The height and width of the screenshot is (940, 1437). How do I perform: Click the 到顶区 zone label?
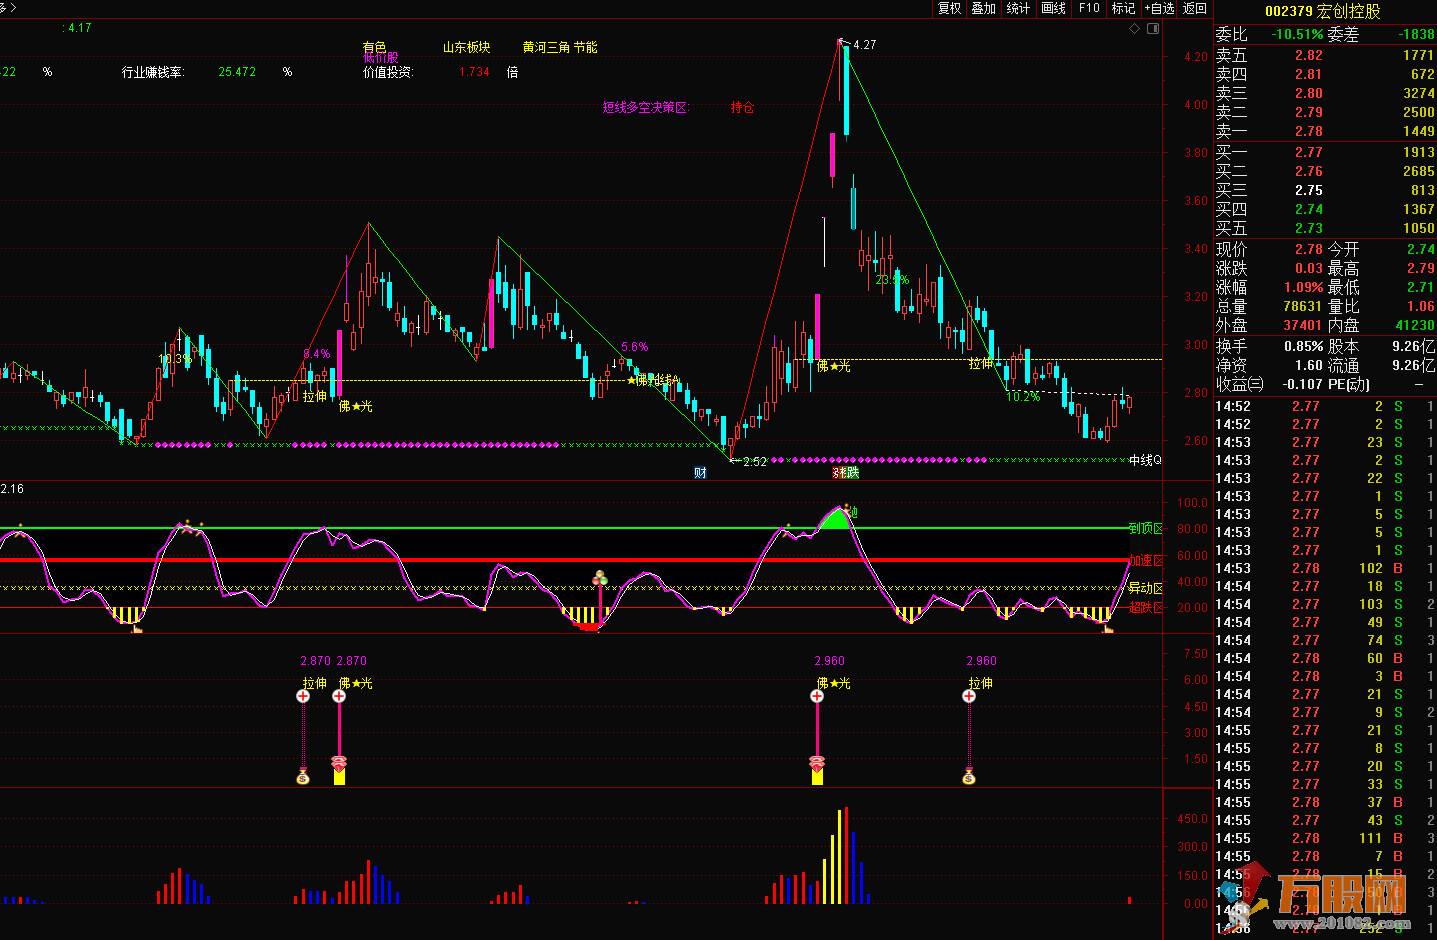click(x=1146, y=528)
